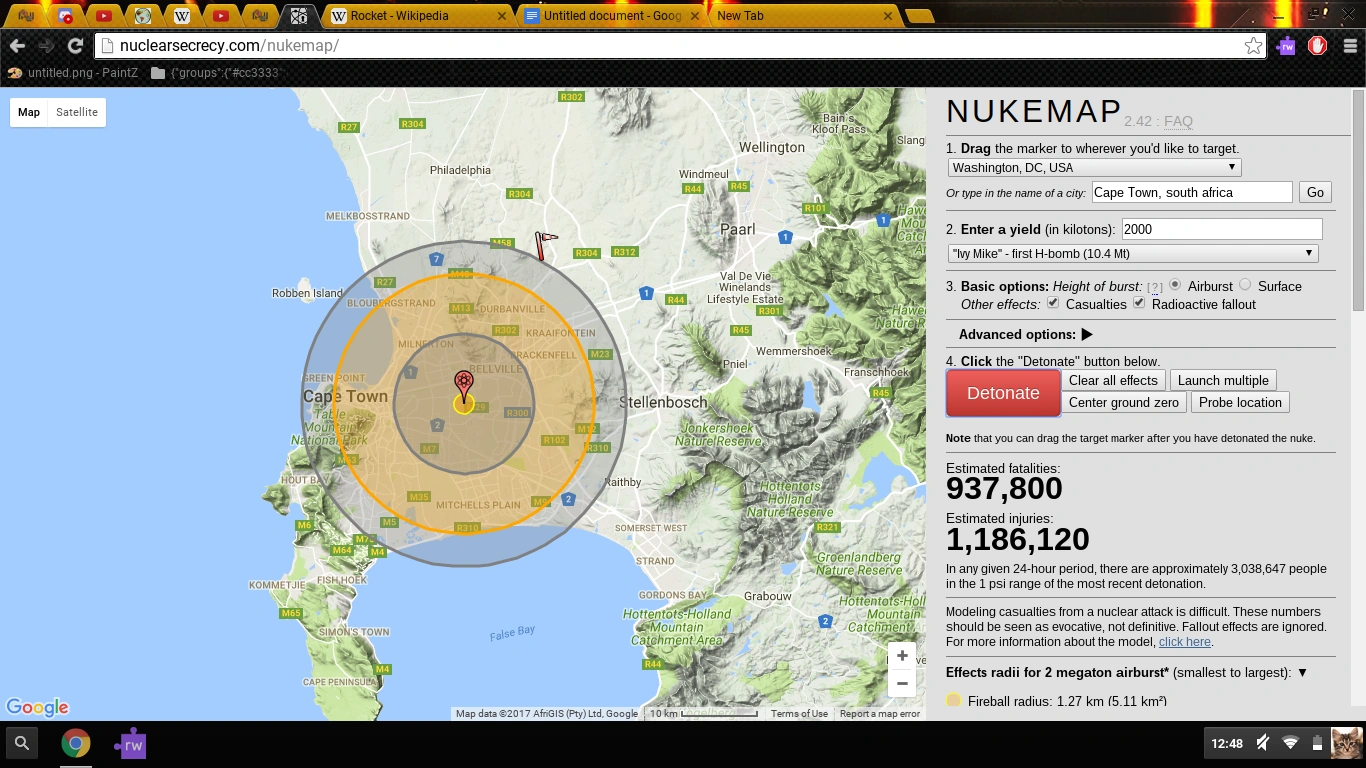1366x768 pixels.
Task: Select the active NUKEMAP pinned tab
Action: tap(298, 16)
